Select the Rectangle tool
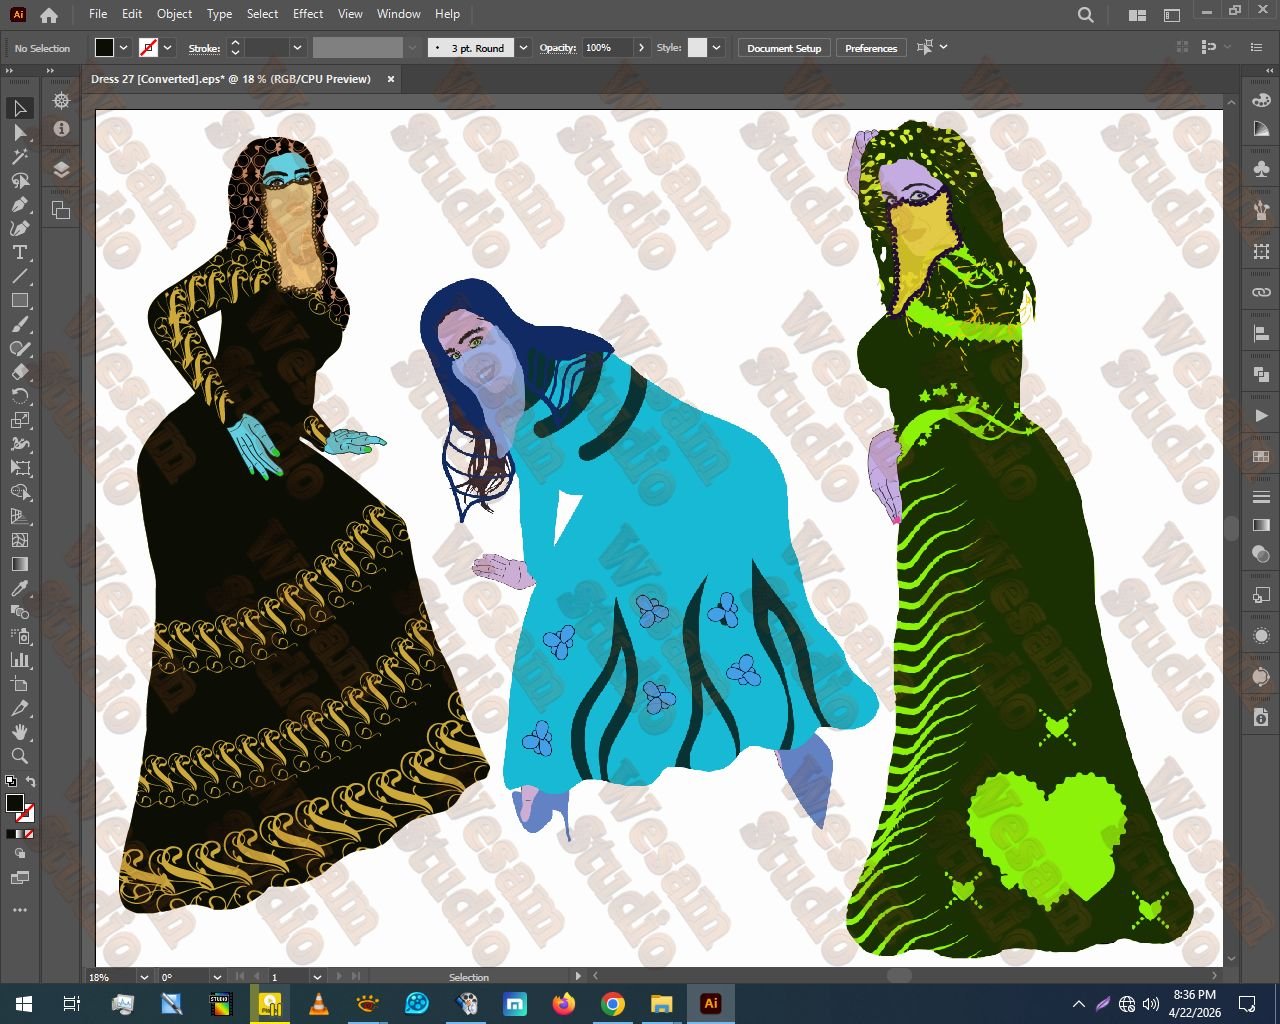The width and height of the screenshot is (1280, 1024). (20, 300)
